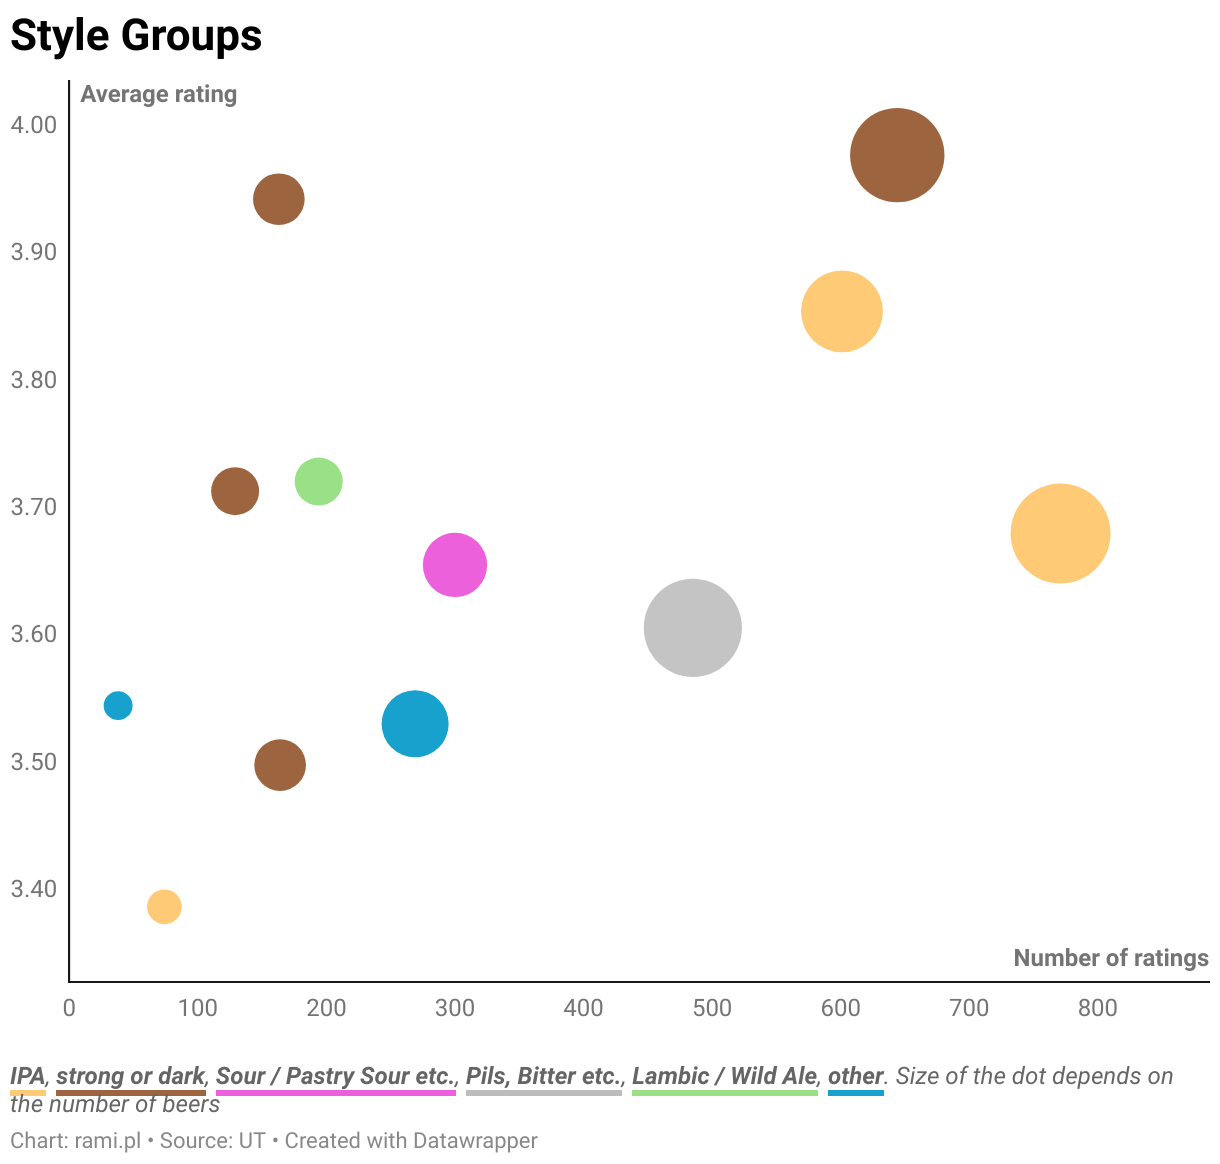Click the 'strong or dark' legend label
The image size is (1220, 1164).
coord(131,1076)
